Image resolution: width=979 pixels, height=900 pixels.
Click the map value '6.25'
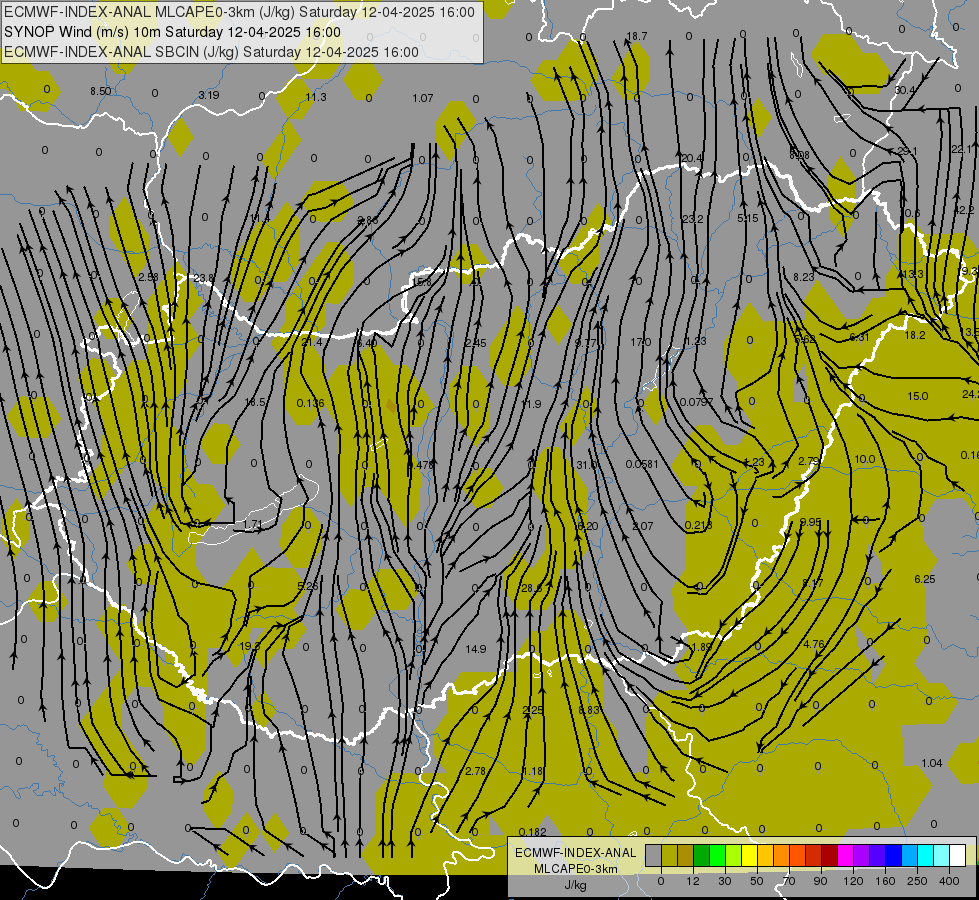point(925,579)
